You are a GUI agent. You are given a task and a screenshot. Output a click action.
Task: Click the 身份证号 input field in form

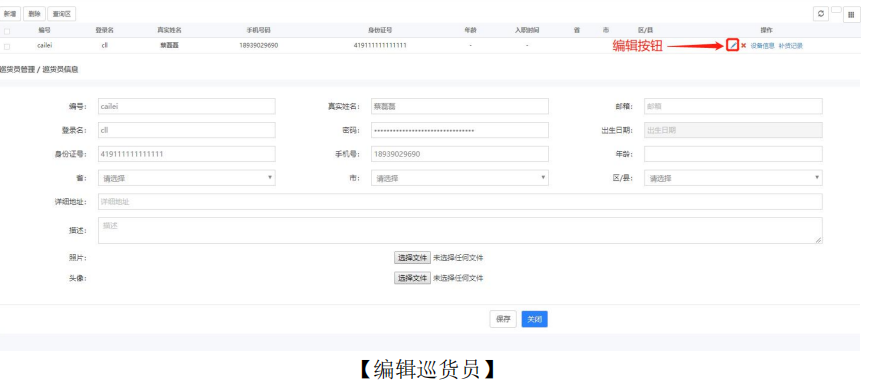pyautogui.click(x=186, y=154)
